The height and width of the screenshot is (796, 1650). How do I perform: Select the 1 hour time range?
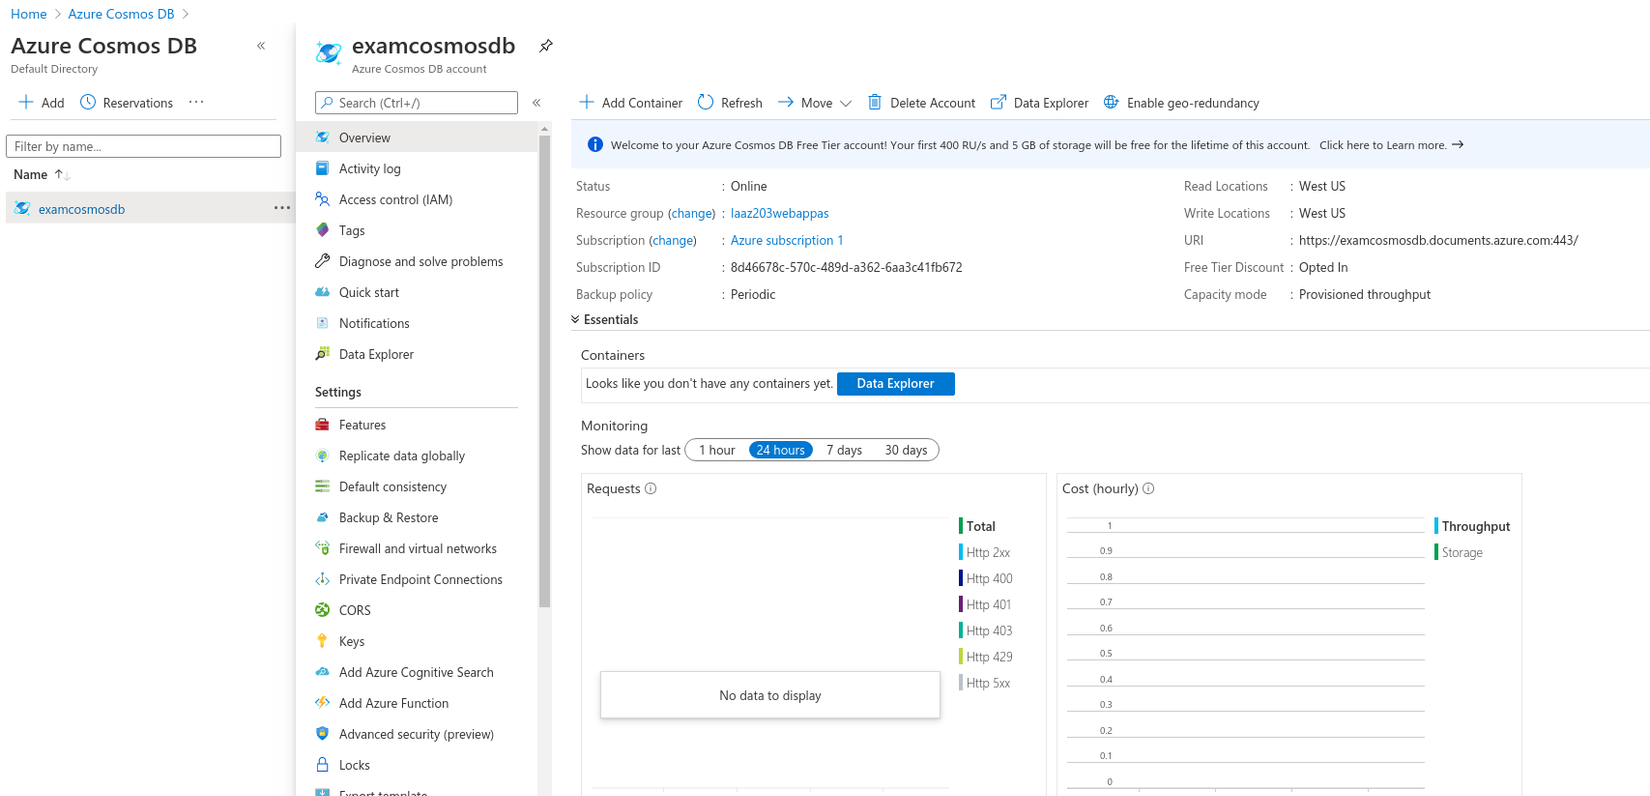click(717, 450)
